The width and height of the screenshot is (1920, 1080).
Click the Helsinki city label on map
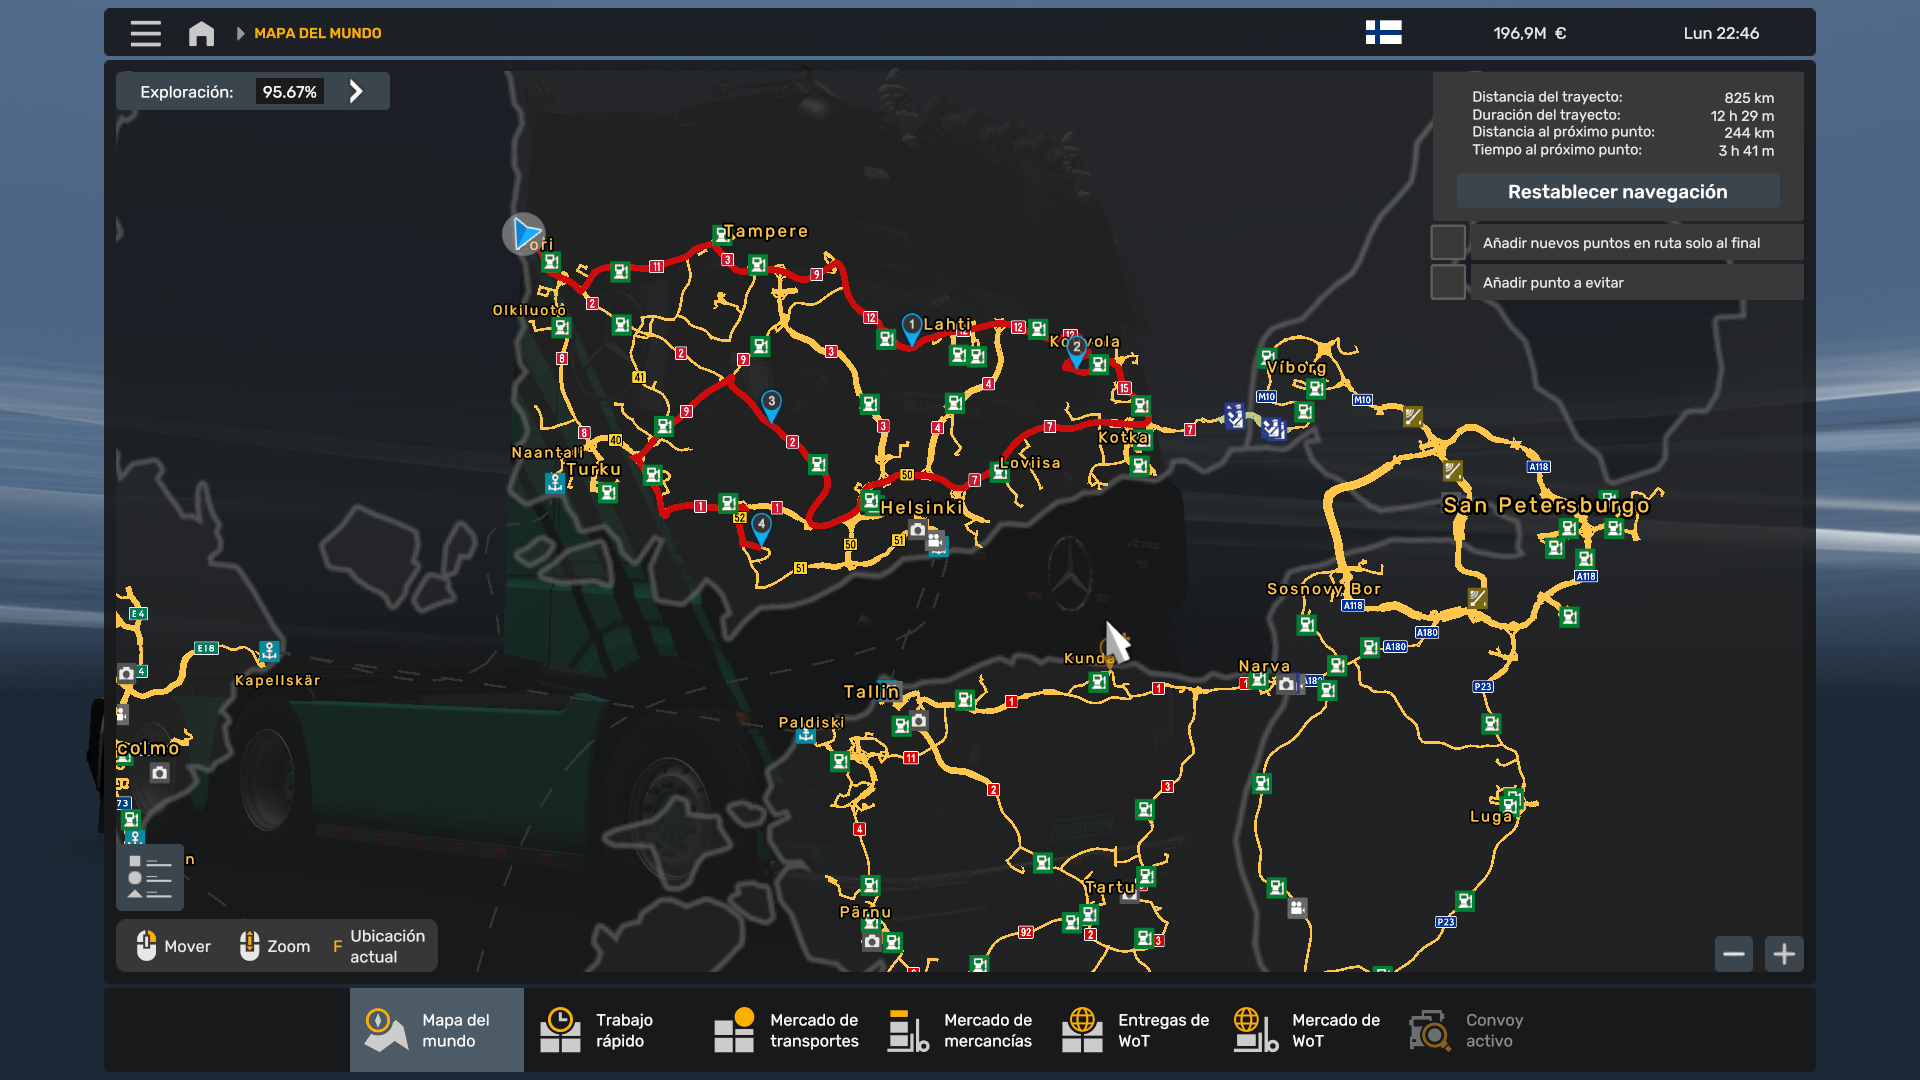pyautogui.click(x=921, y=507)
